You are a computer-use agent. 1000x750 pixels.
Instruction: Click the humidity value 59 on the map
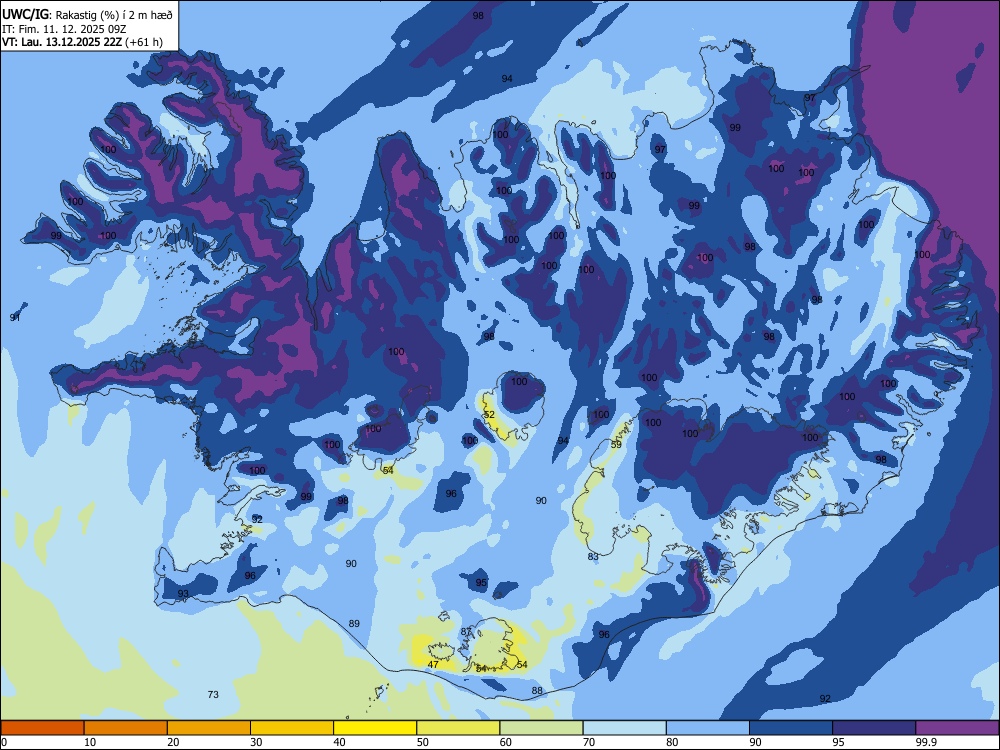pyautogui.click(x=616, y=444)
